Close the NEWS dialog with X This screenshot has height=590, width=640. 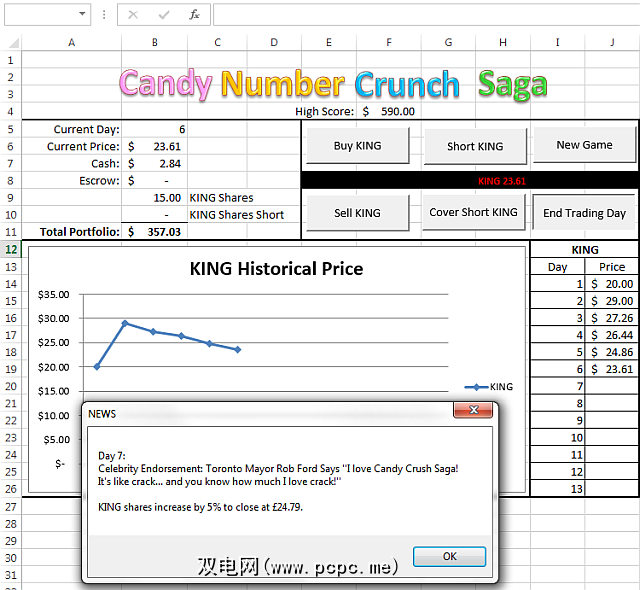tap(473, 410)
